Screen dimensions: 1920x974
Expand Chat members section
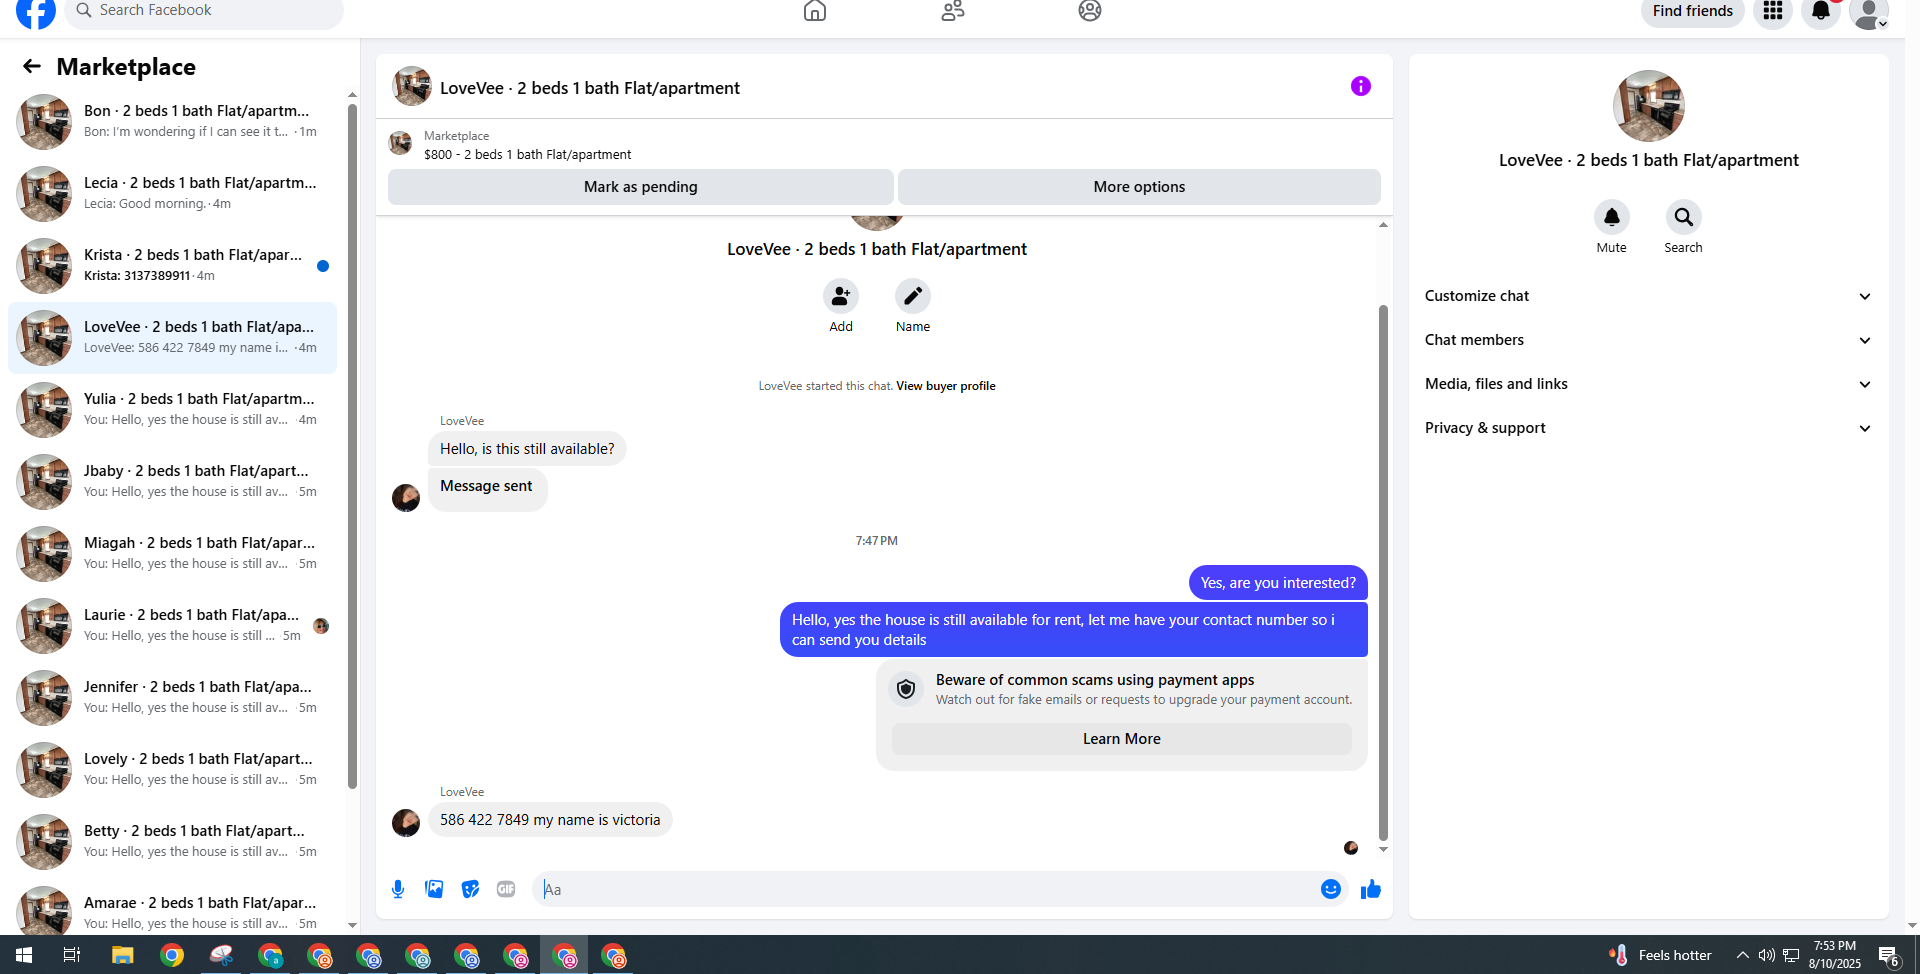[1648, 340]
